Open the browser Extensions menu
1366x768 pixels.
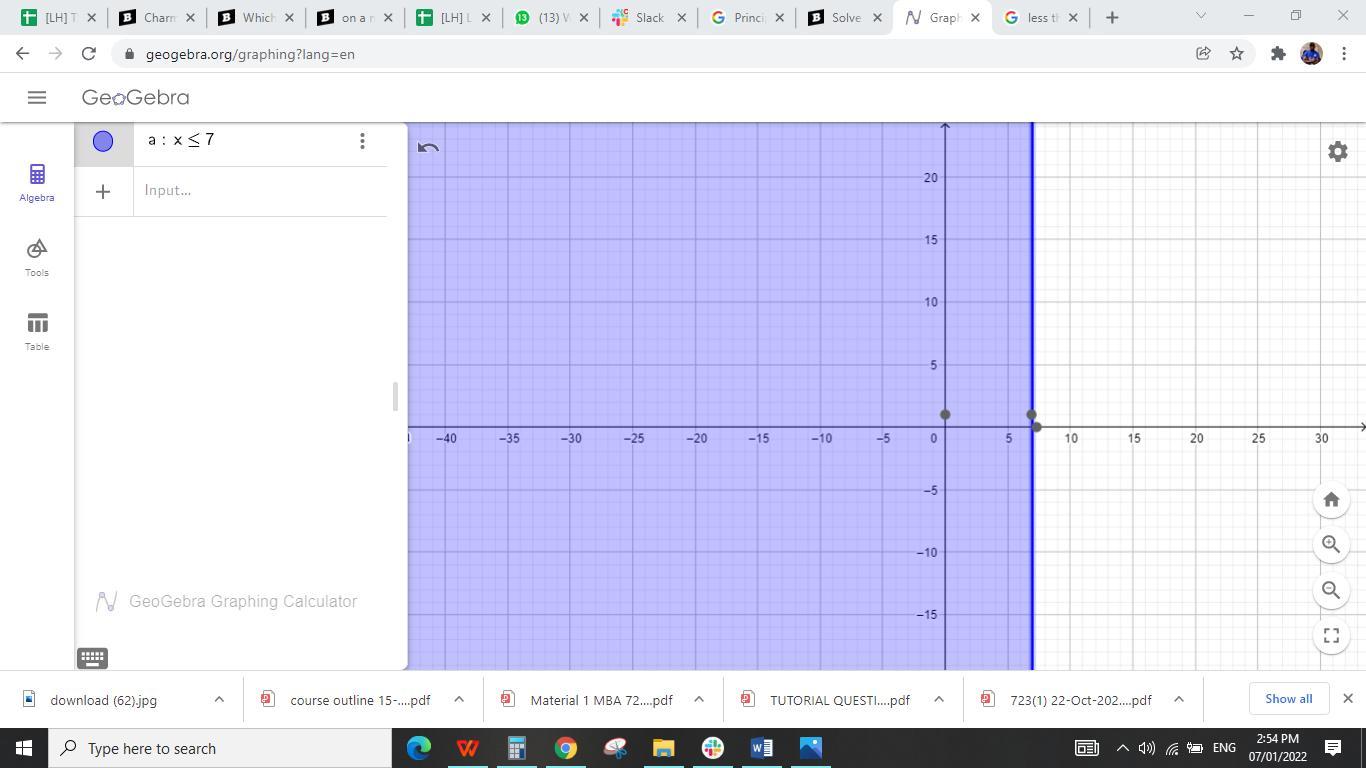click(1278, 54)
